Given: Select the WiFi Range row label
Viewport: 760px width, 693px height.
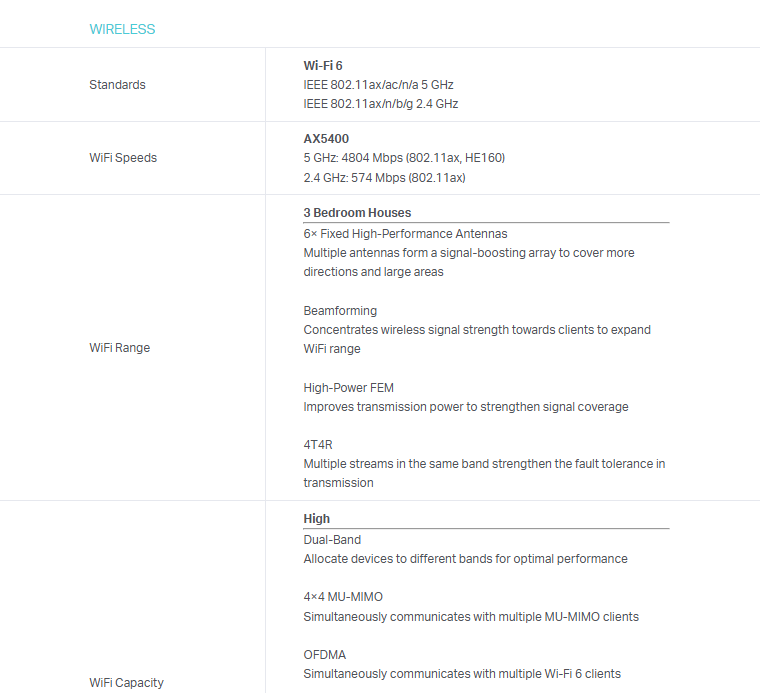Looking at the screenshot, I should (119, 348).
